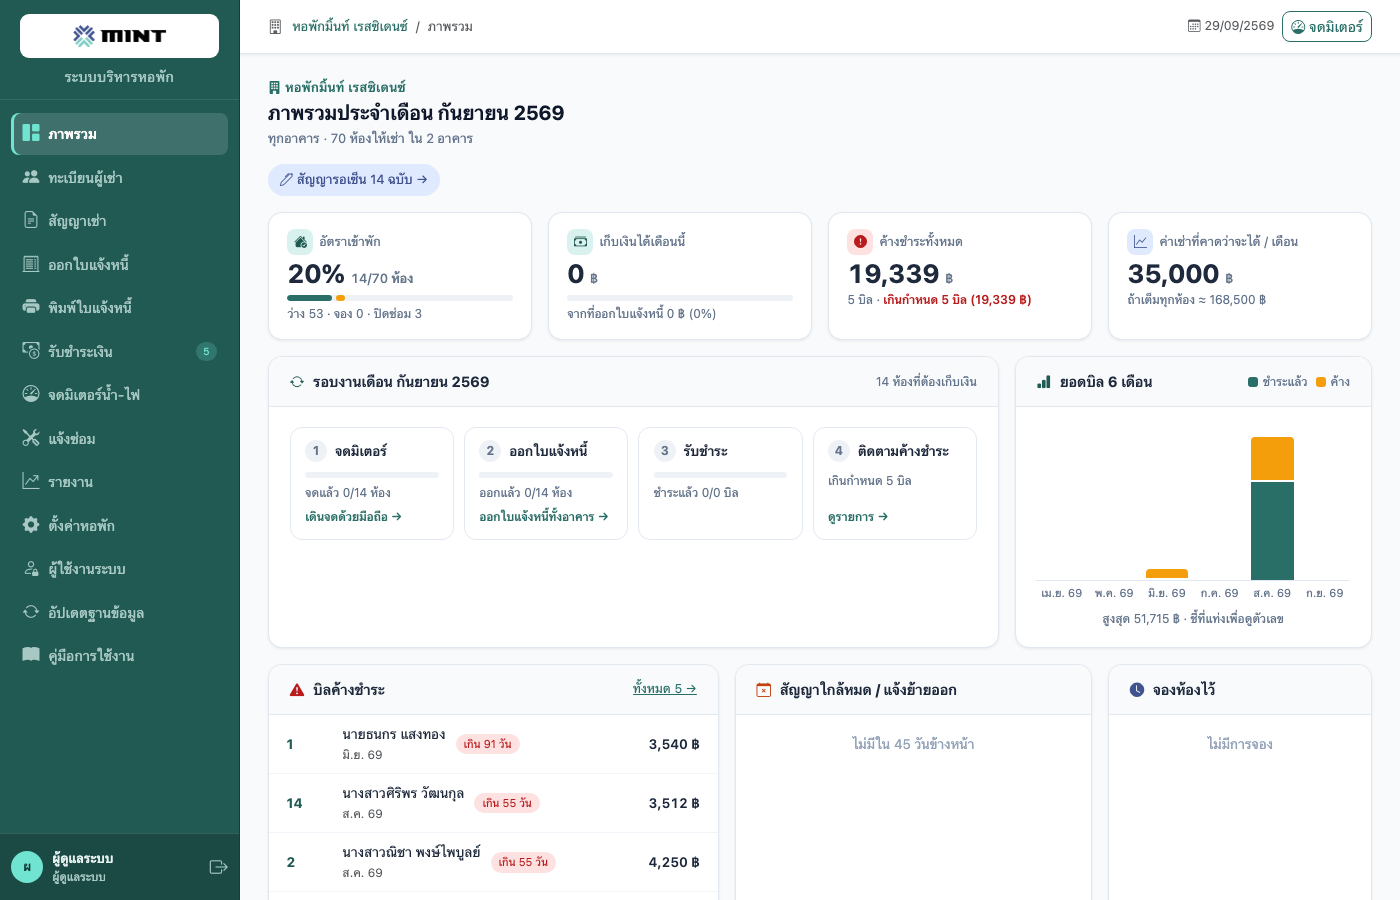The image size is (1400, 900).
Task: Click the occupancy rate progress bar
Action: pos(400,298)
